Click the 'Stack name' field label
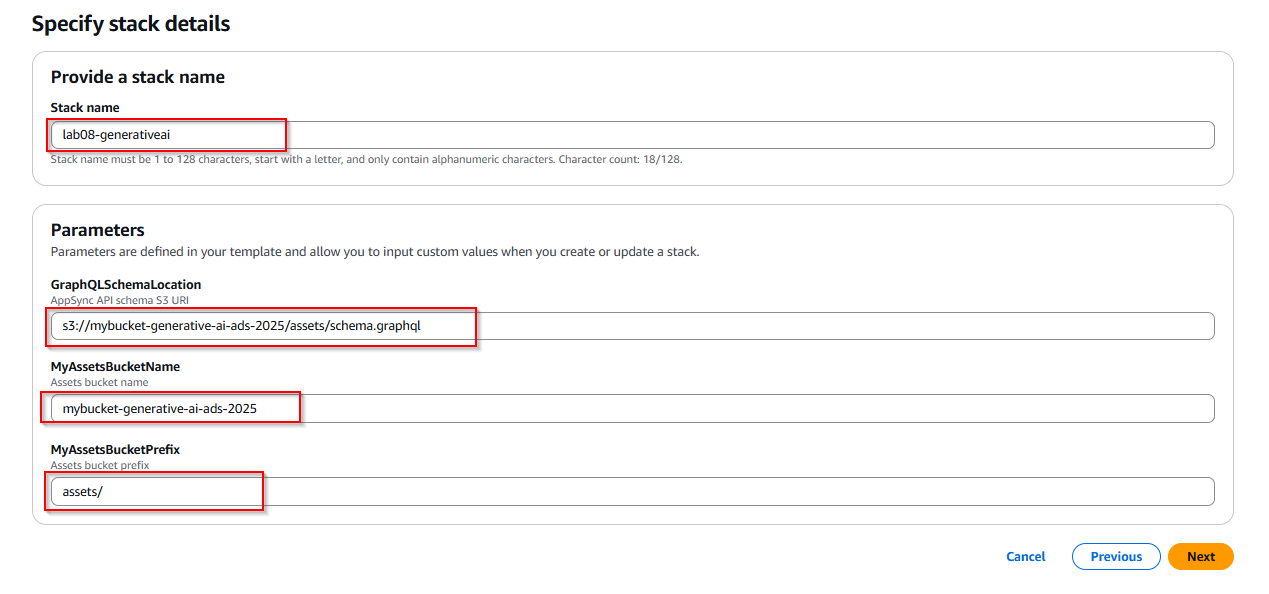This screenshot has width=1269, height=594. pyautogui.click(x=85, y=107)
